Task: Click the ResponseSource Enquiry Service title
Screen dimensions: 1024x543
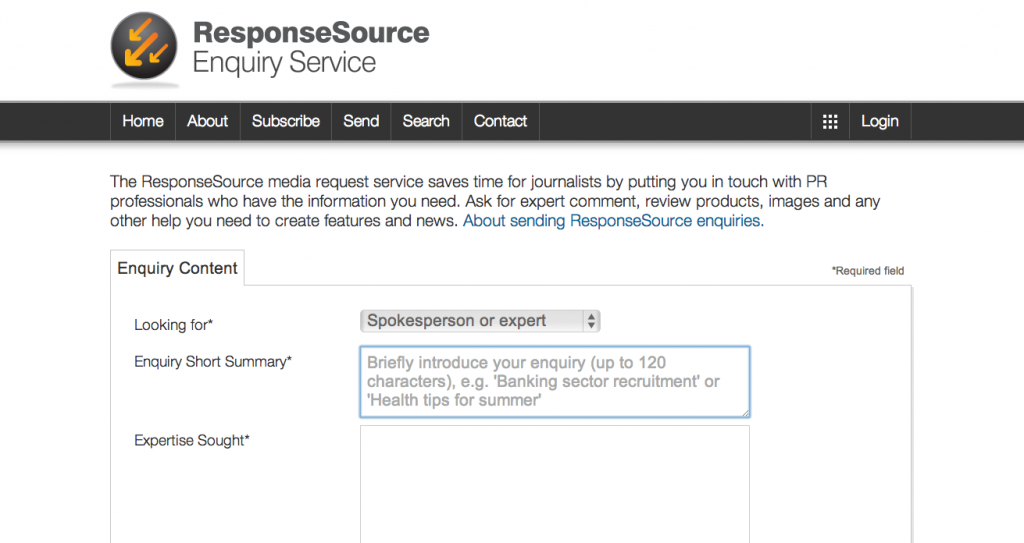Action: coord(311,48)
